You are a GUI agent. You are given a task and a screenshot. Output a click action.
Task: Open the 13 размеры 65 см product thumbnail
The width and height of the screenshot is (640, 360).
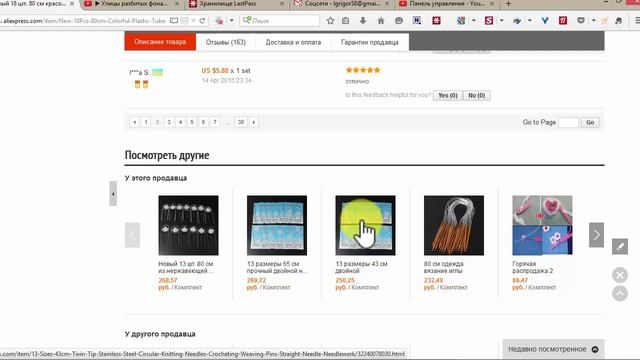pyautogui.click(x=277, y=225)
